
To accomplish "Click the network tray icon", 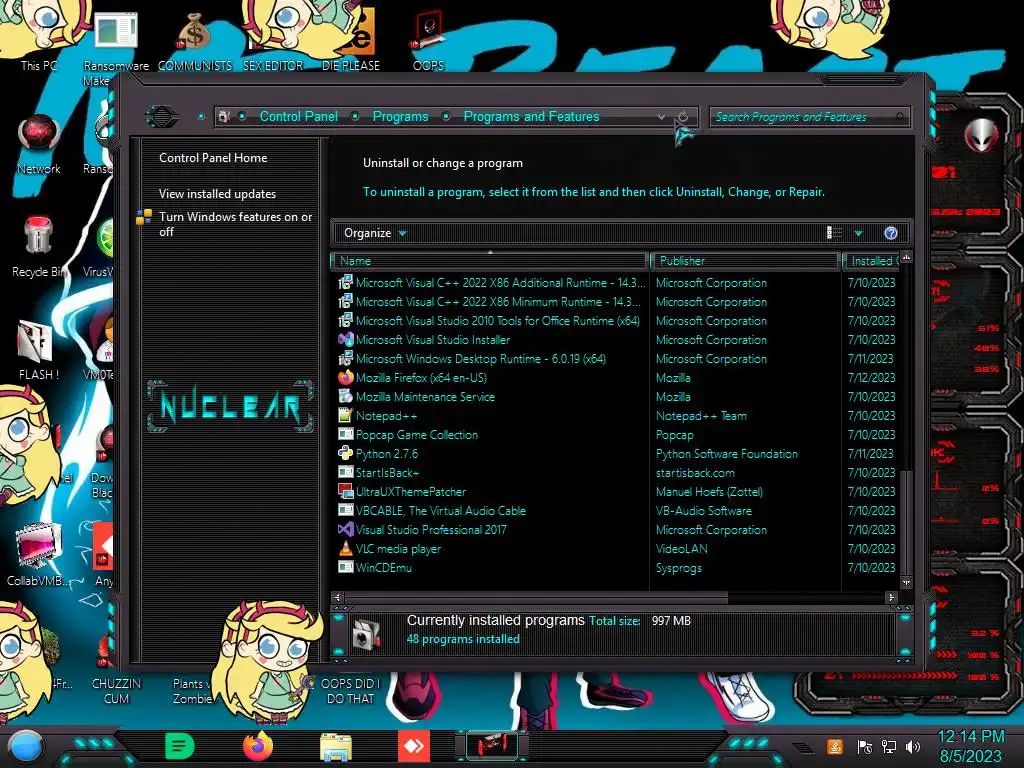I will (889, 747).
